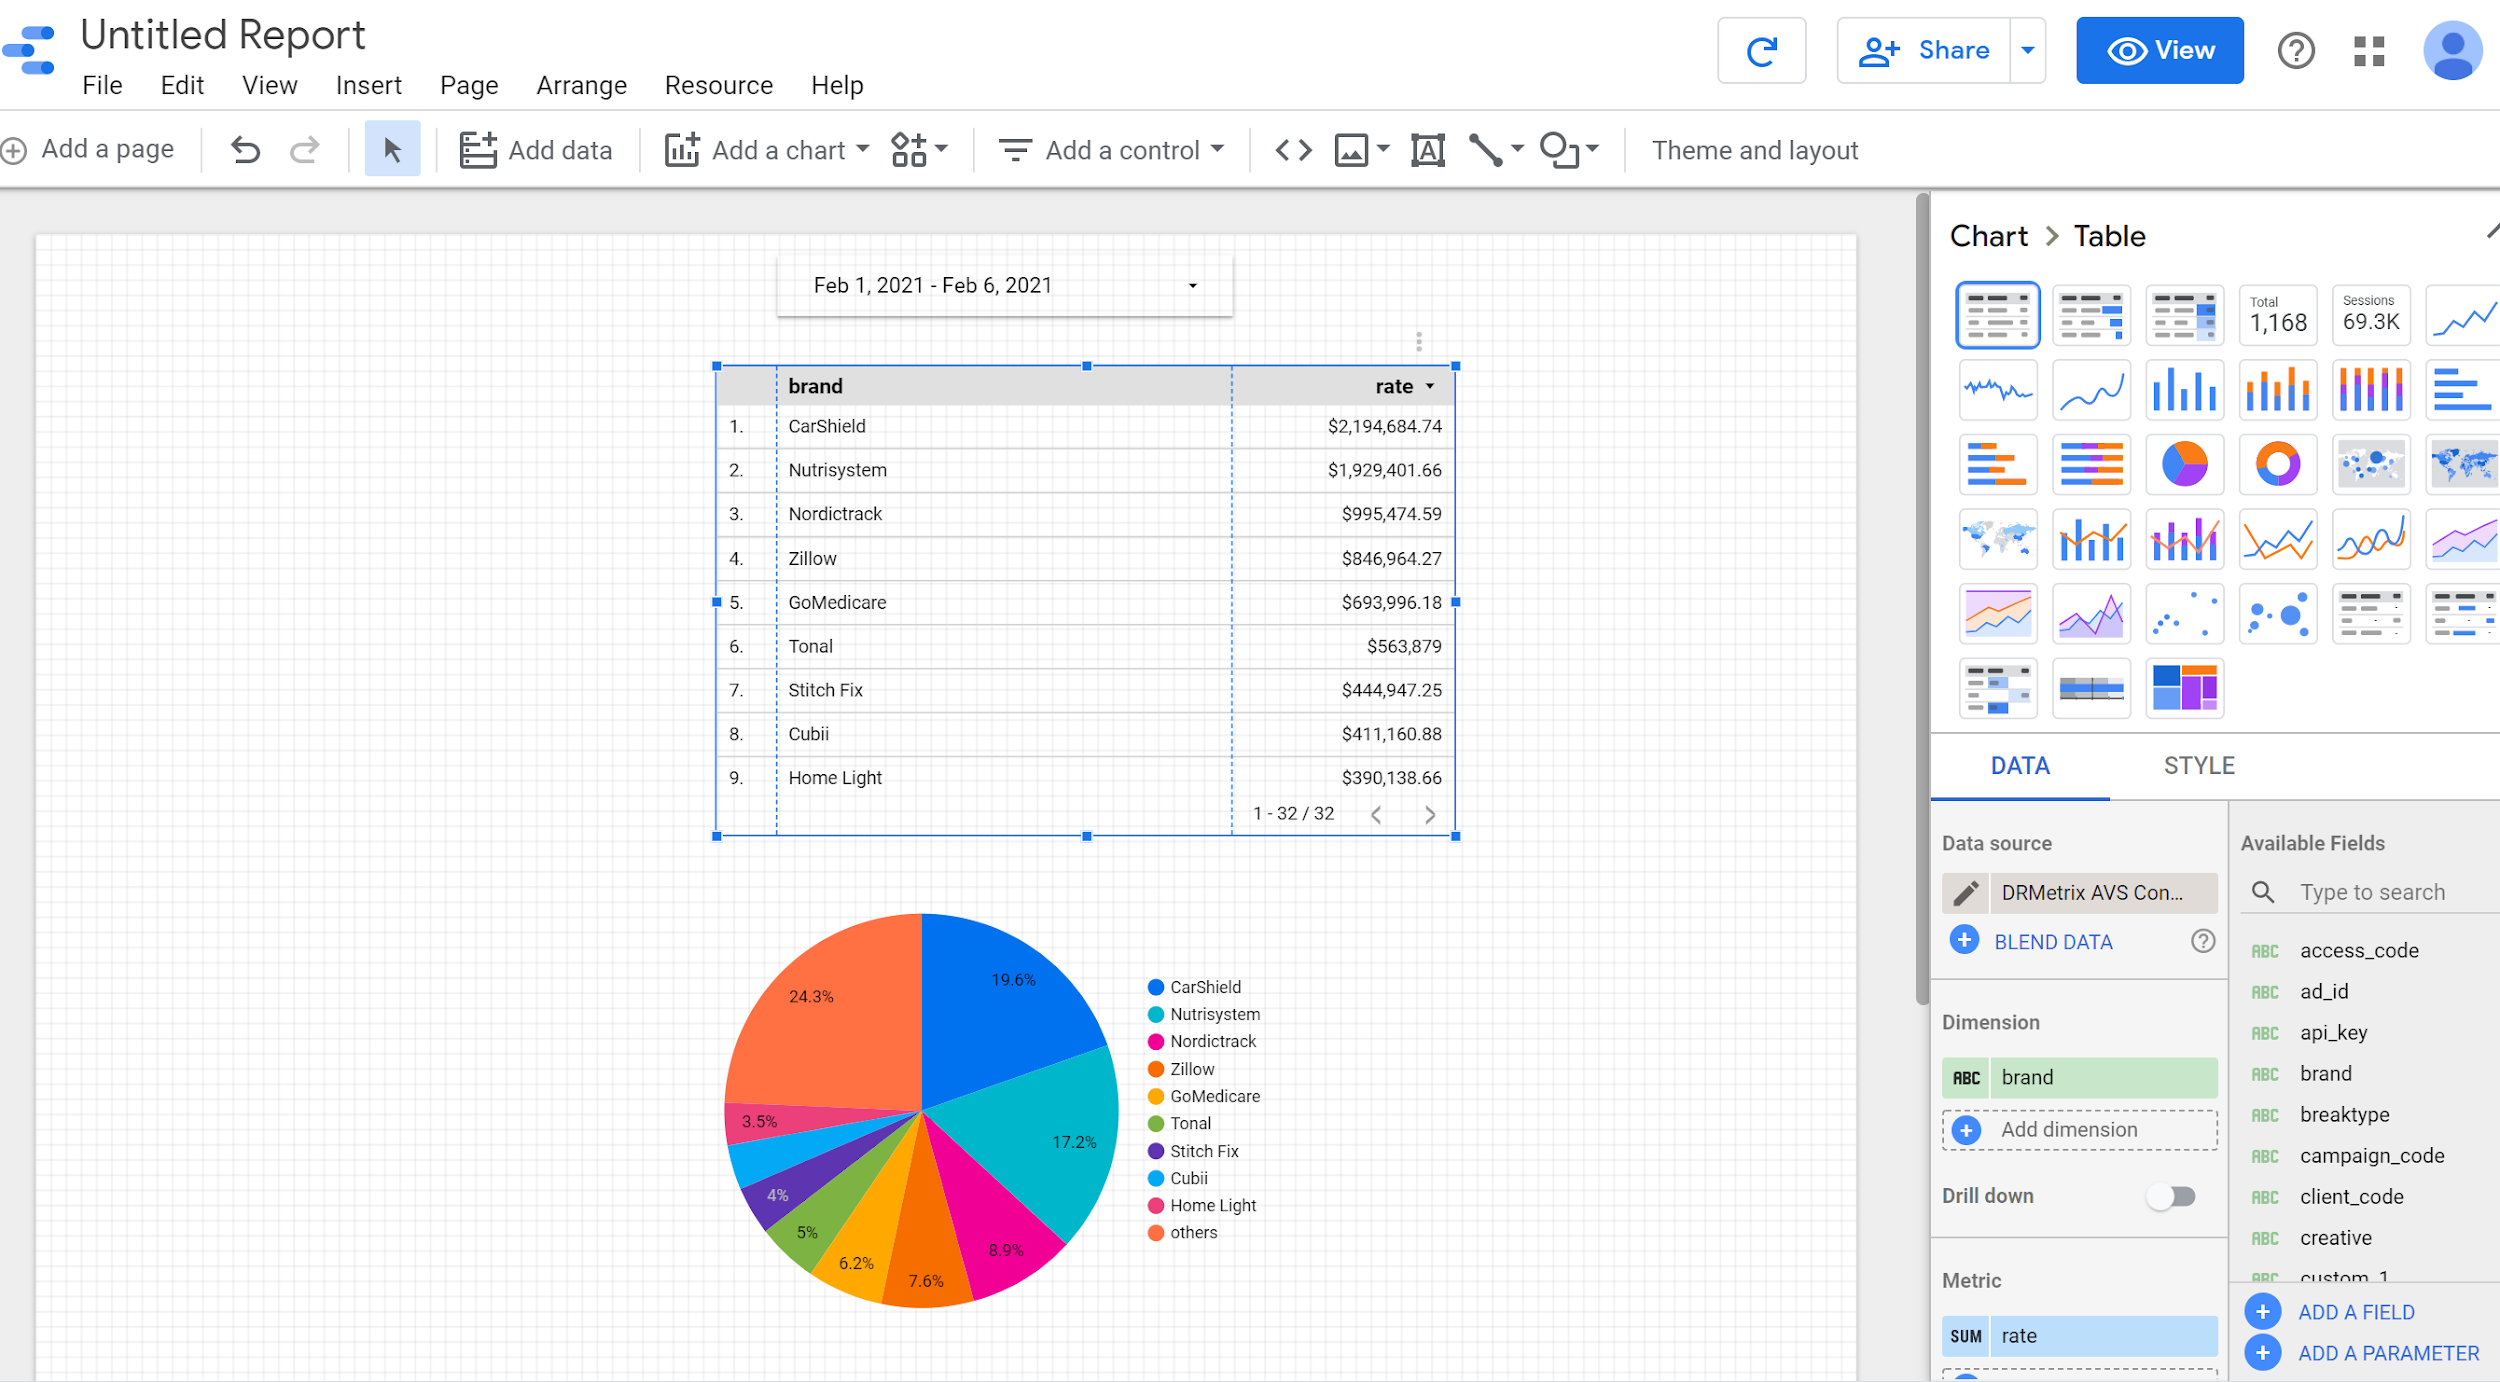Click the URL embed code icon
The width and height of the screenshot is (2500, 1382).
pos(1293,150)
